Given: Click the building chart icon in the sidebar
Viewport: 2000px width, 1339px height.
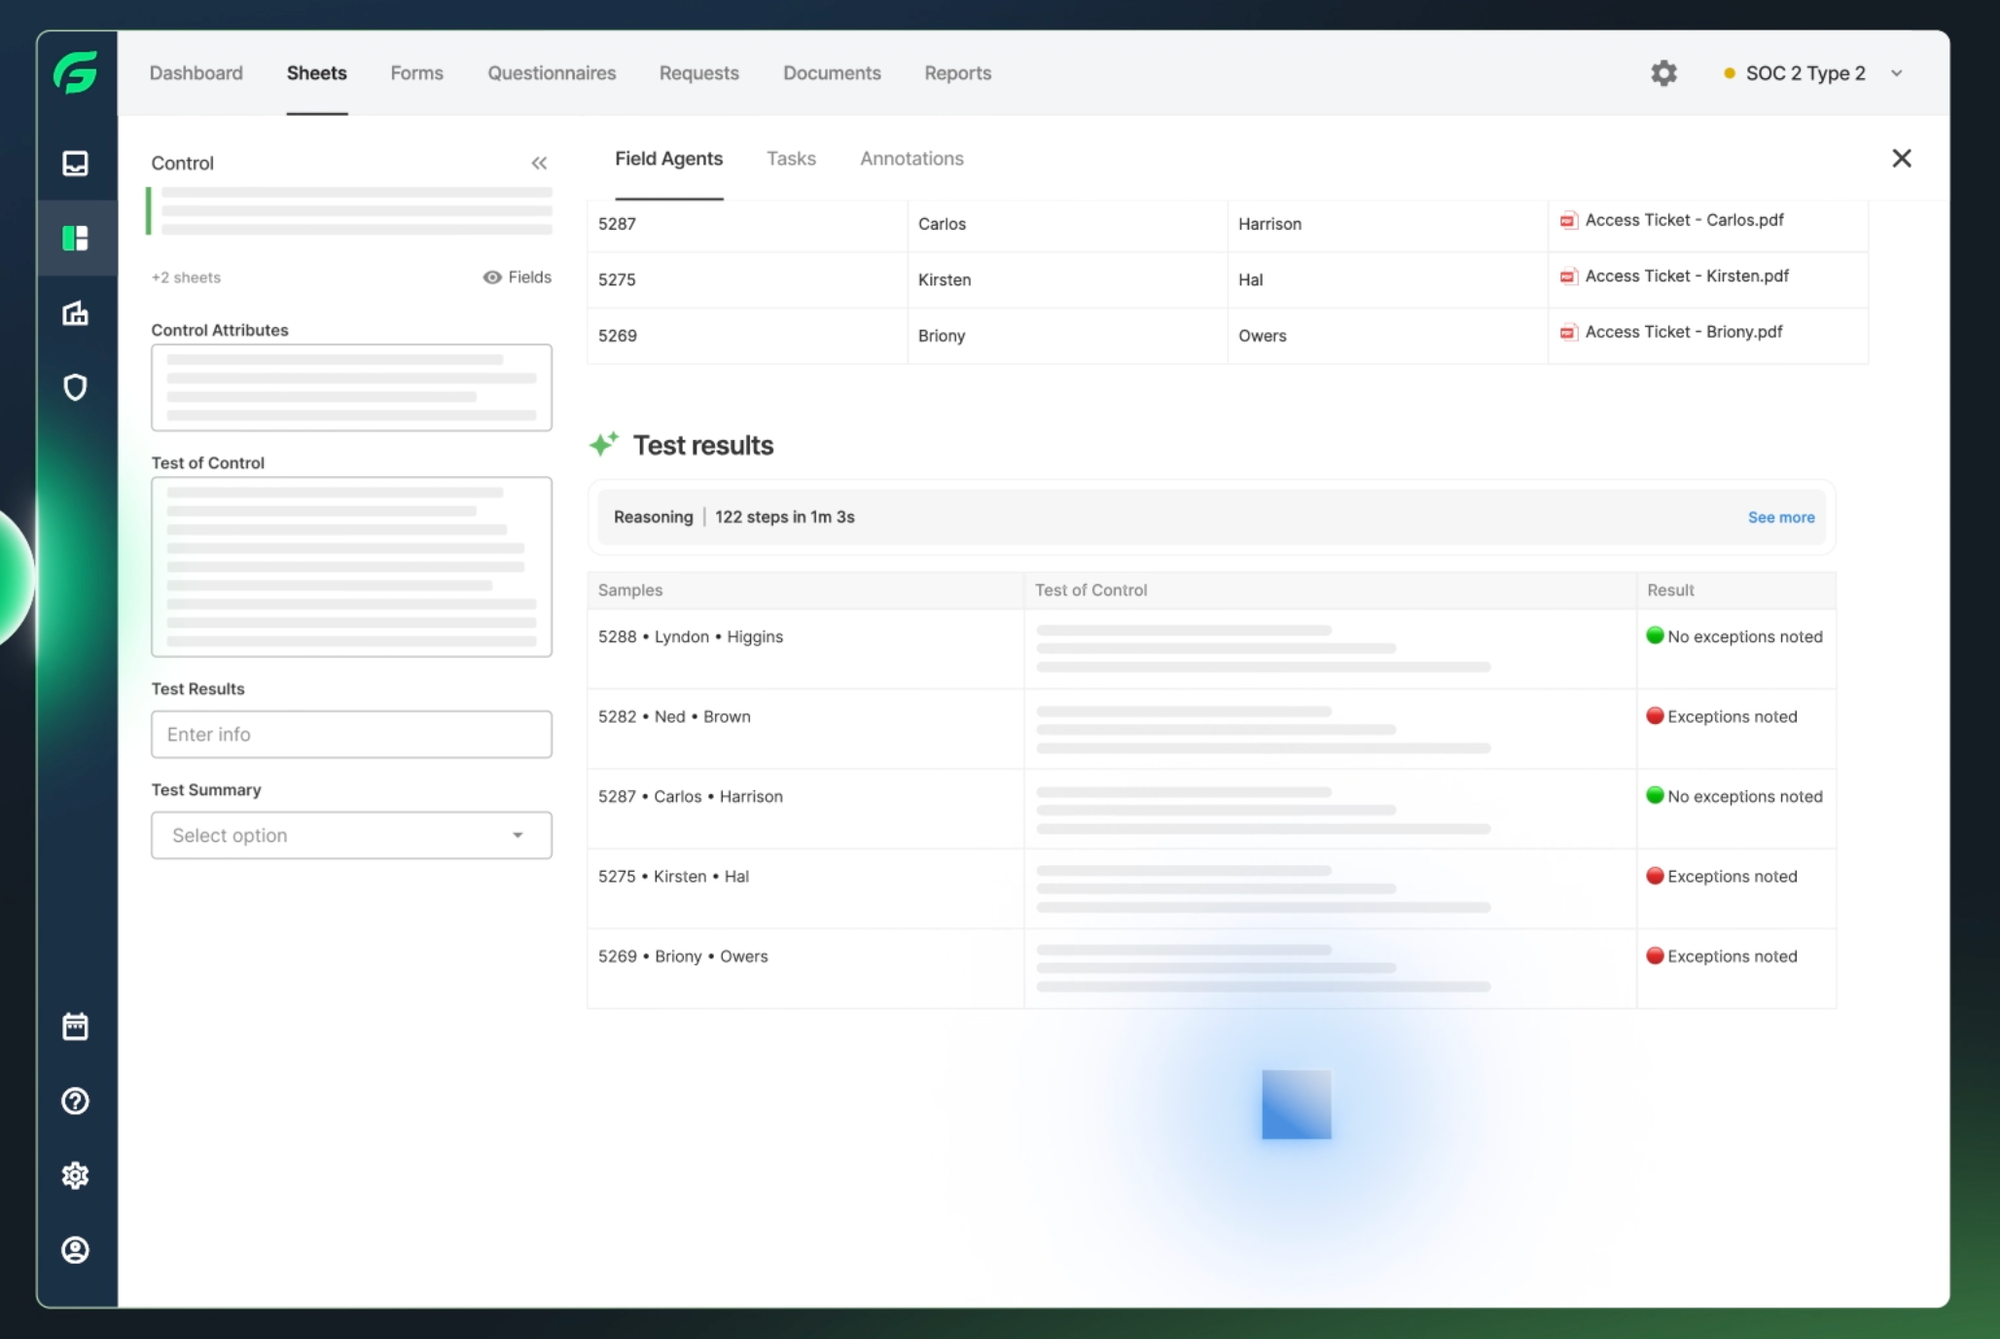Looking at the screenshot, I should pyautogui.click(x=75, y=313).
